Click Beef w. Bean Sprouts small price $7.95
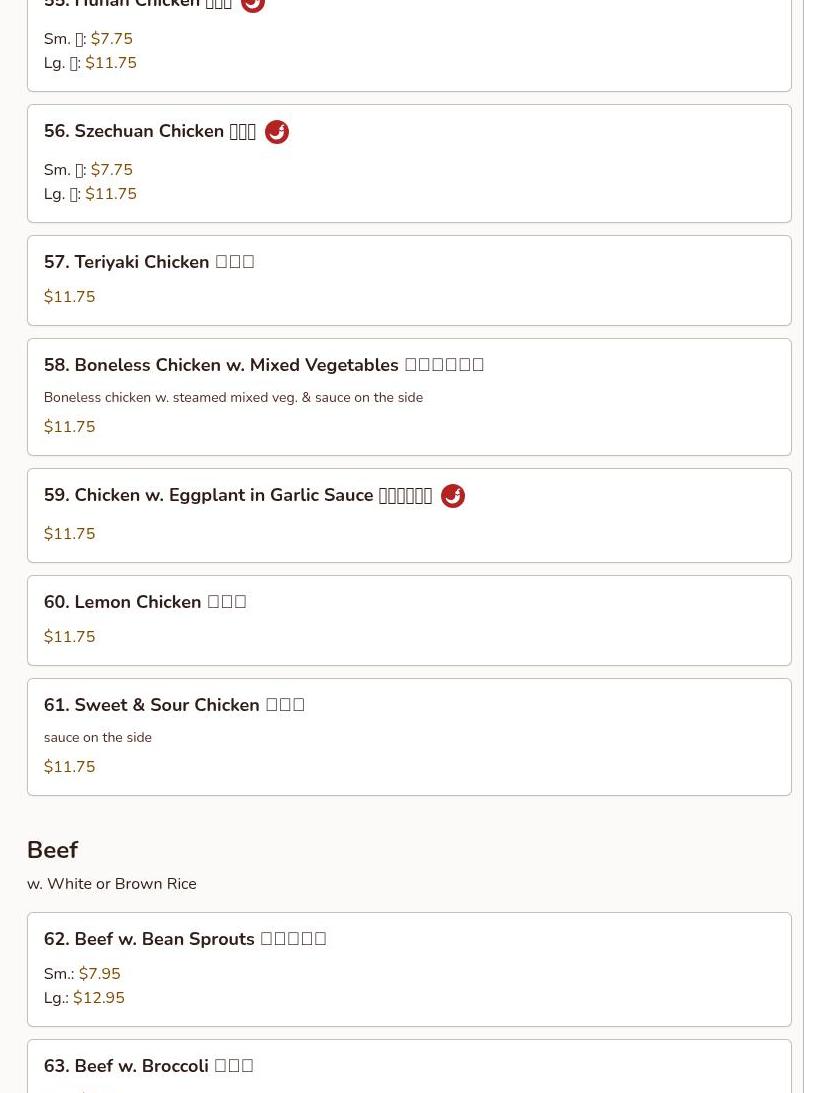 tap(99, 974)
